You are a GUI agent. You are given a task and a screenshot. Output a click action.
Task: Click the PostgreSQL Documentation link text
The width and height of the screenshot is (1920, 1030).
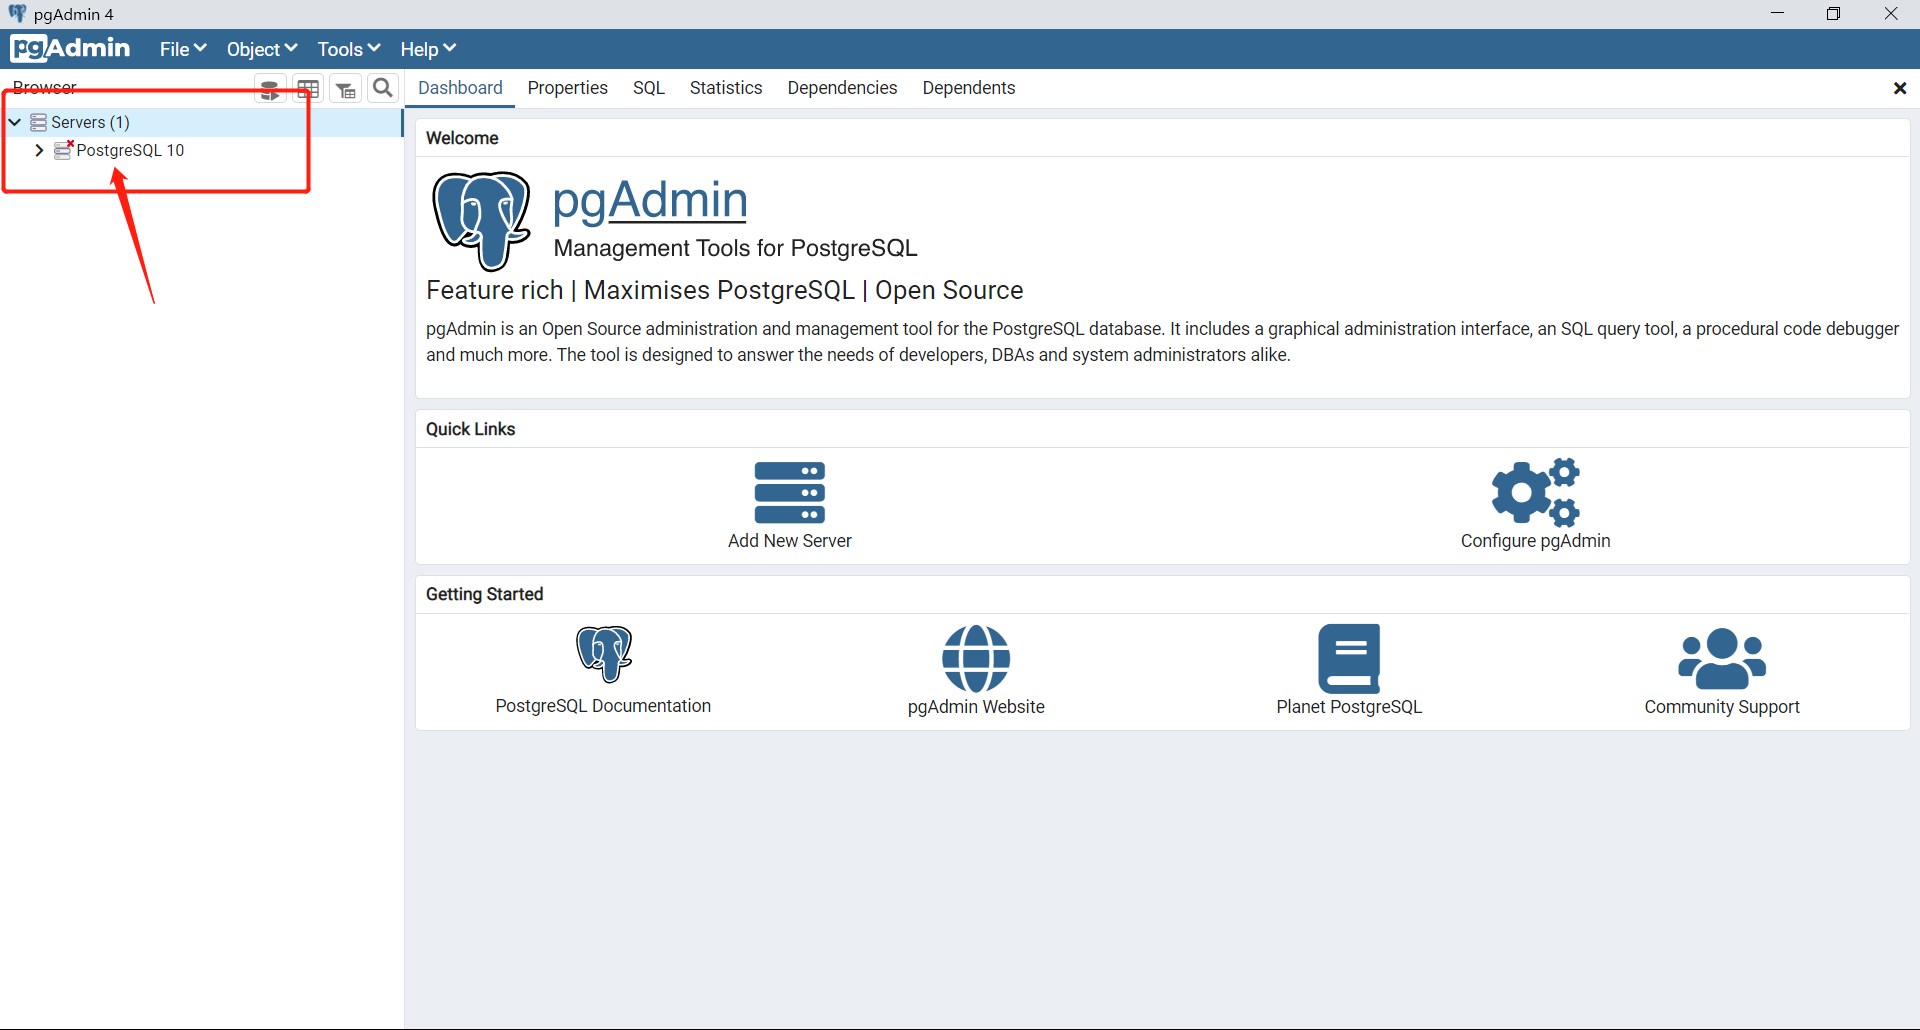(x=603, y=706)
